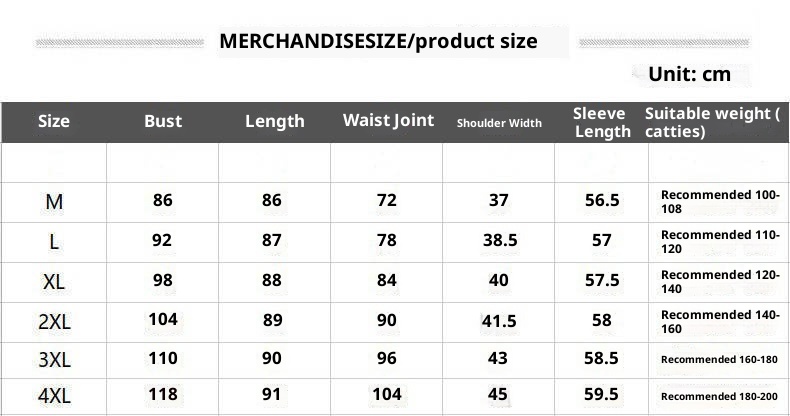Click the Length column header
This screenshot has width=790, height=416.
tap(274, 121)
